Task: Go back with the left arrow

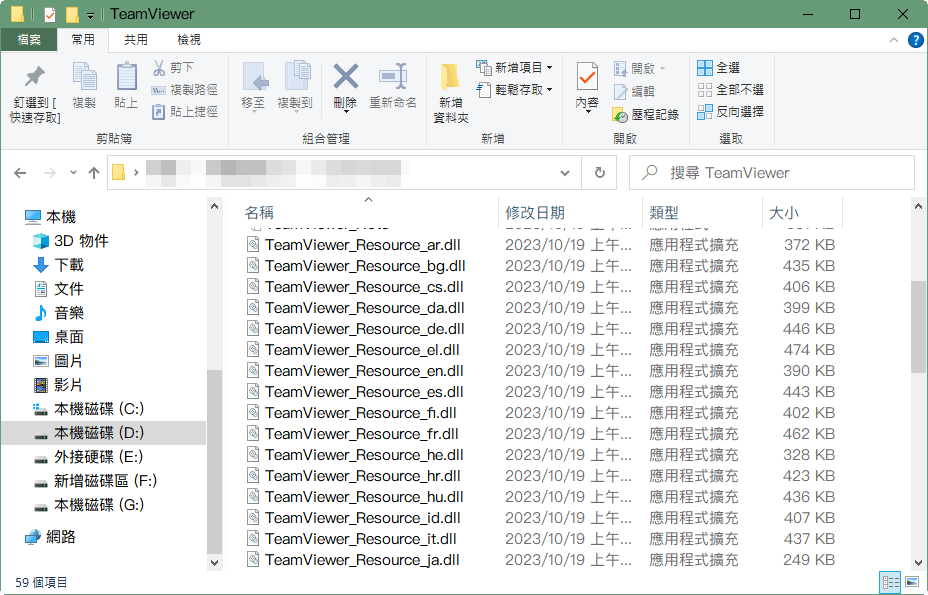Action: click(20, 173)
